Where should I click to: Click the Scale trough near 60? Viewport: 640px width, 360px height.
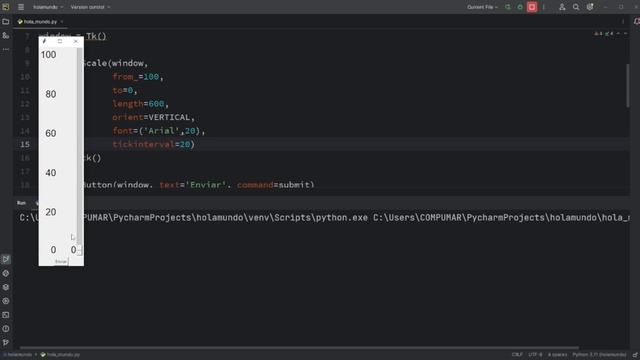point(80,133)
